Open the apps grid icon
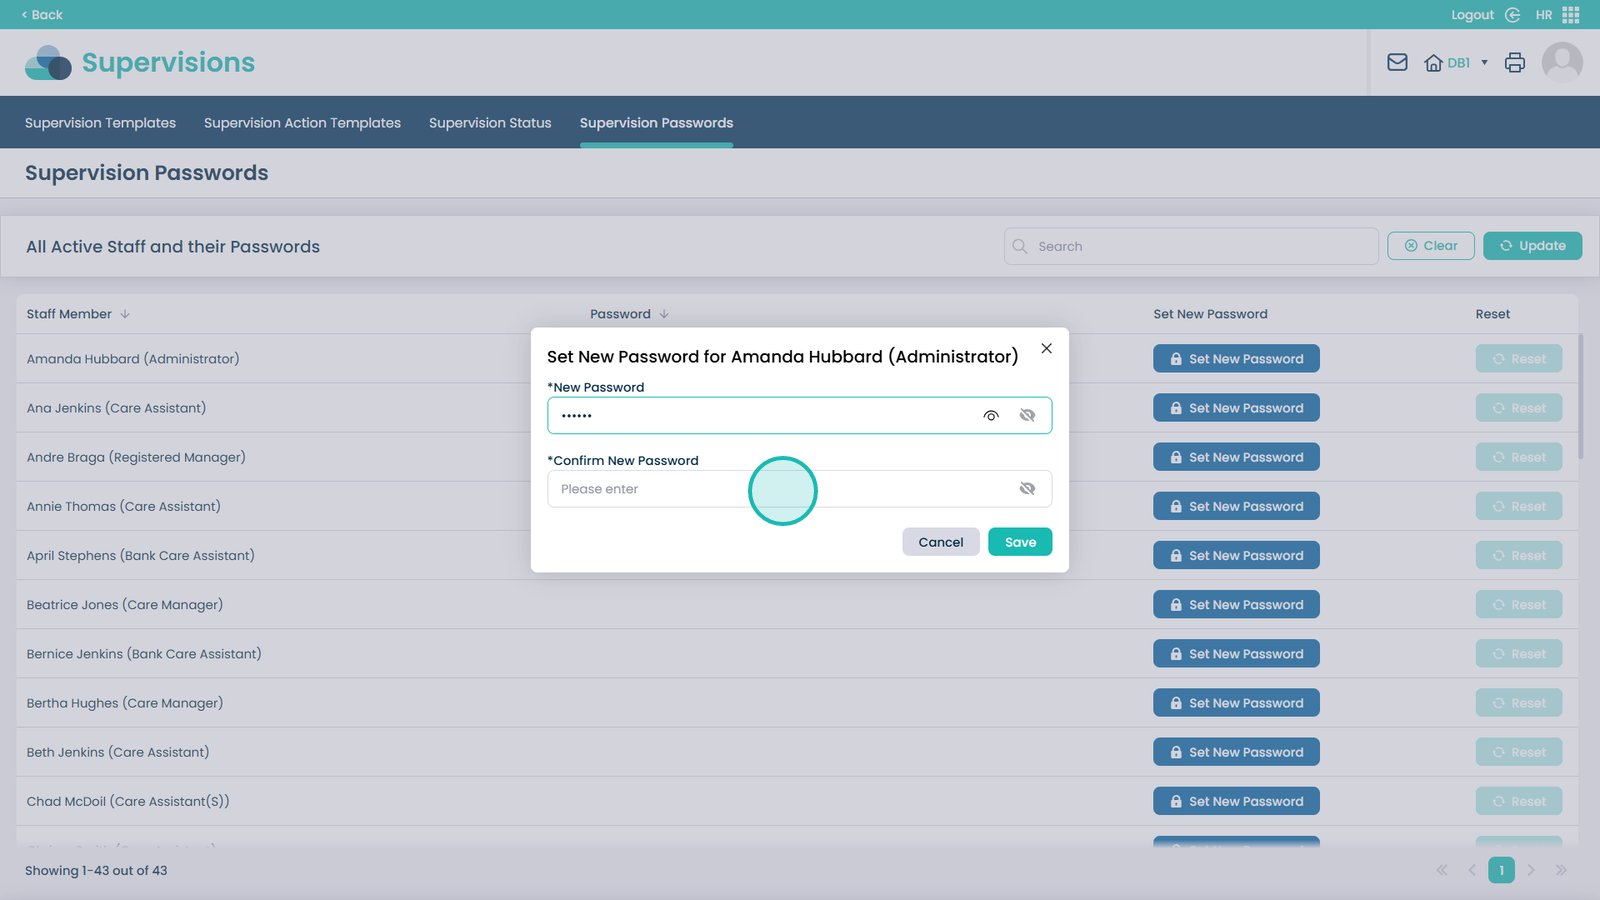 [1571, 15]
